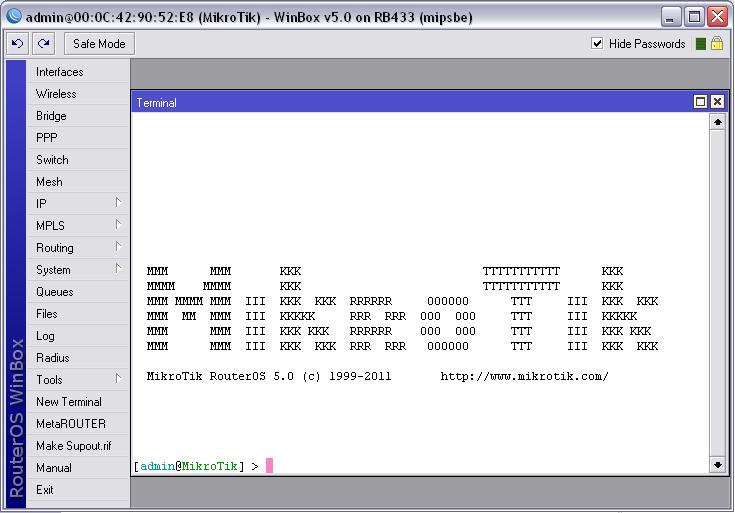The width and height of the screenshot is (735, 513).
Task: Open the Interfaces menu item
Action: (78, 72)
